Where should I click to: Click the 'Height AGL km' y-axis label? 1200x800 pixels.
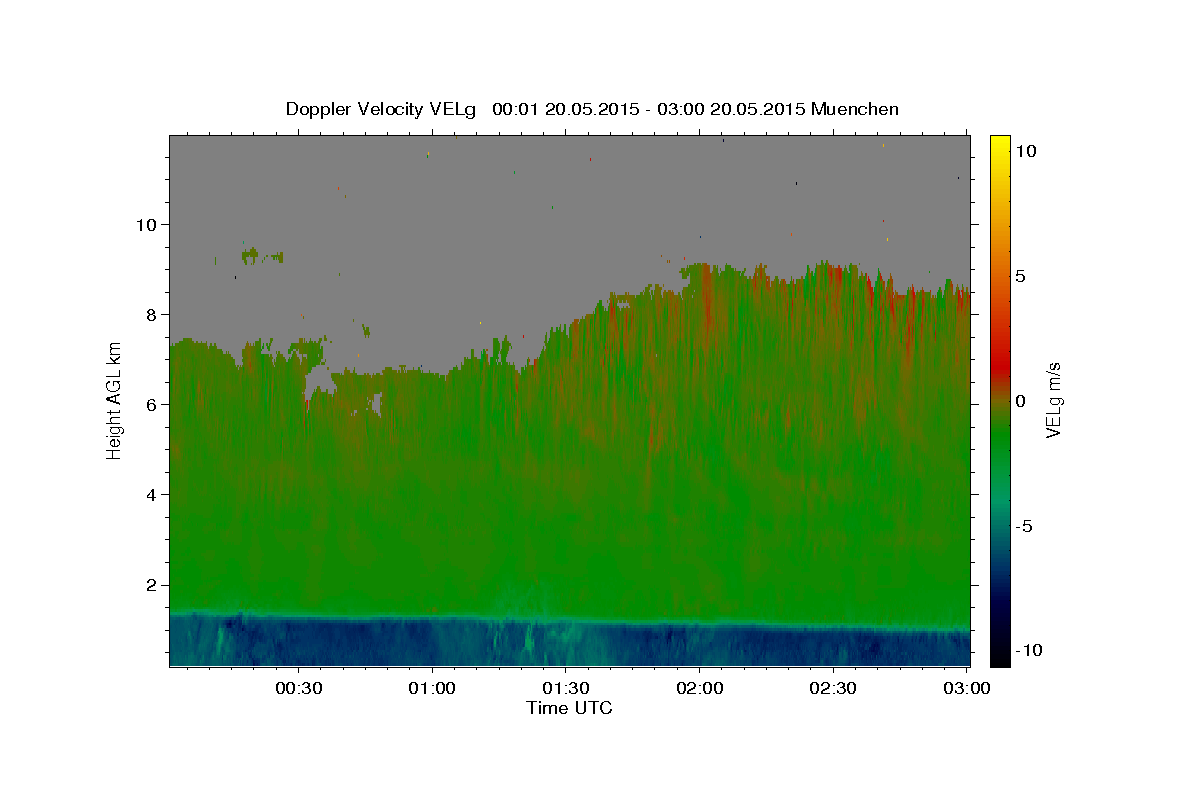click(x=114, y=401)
